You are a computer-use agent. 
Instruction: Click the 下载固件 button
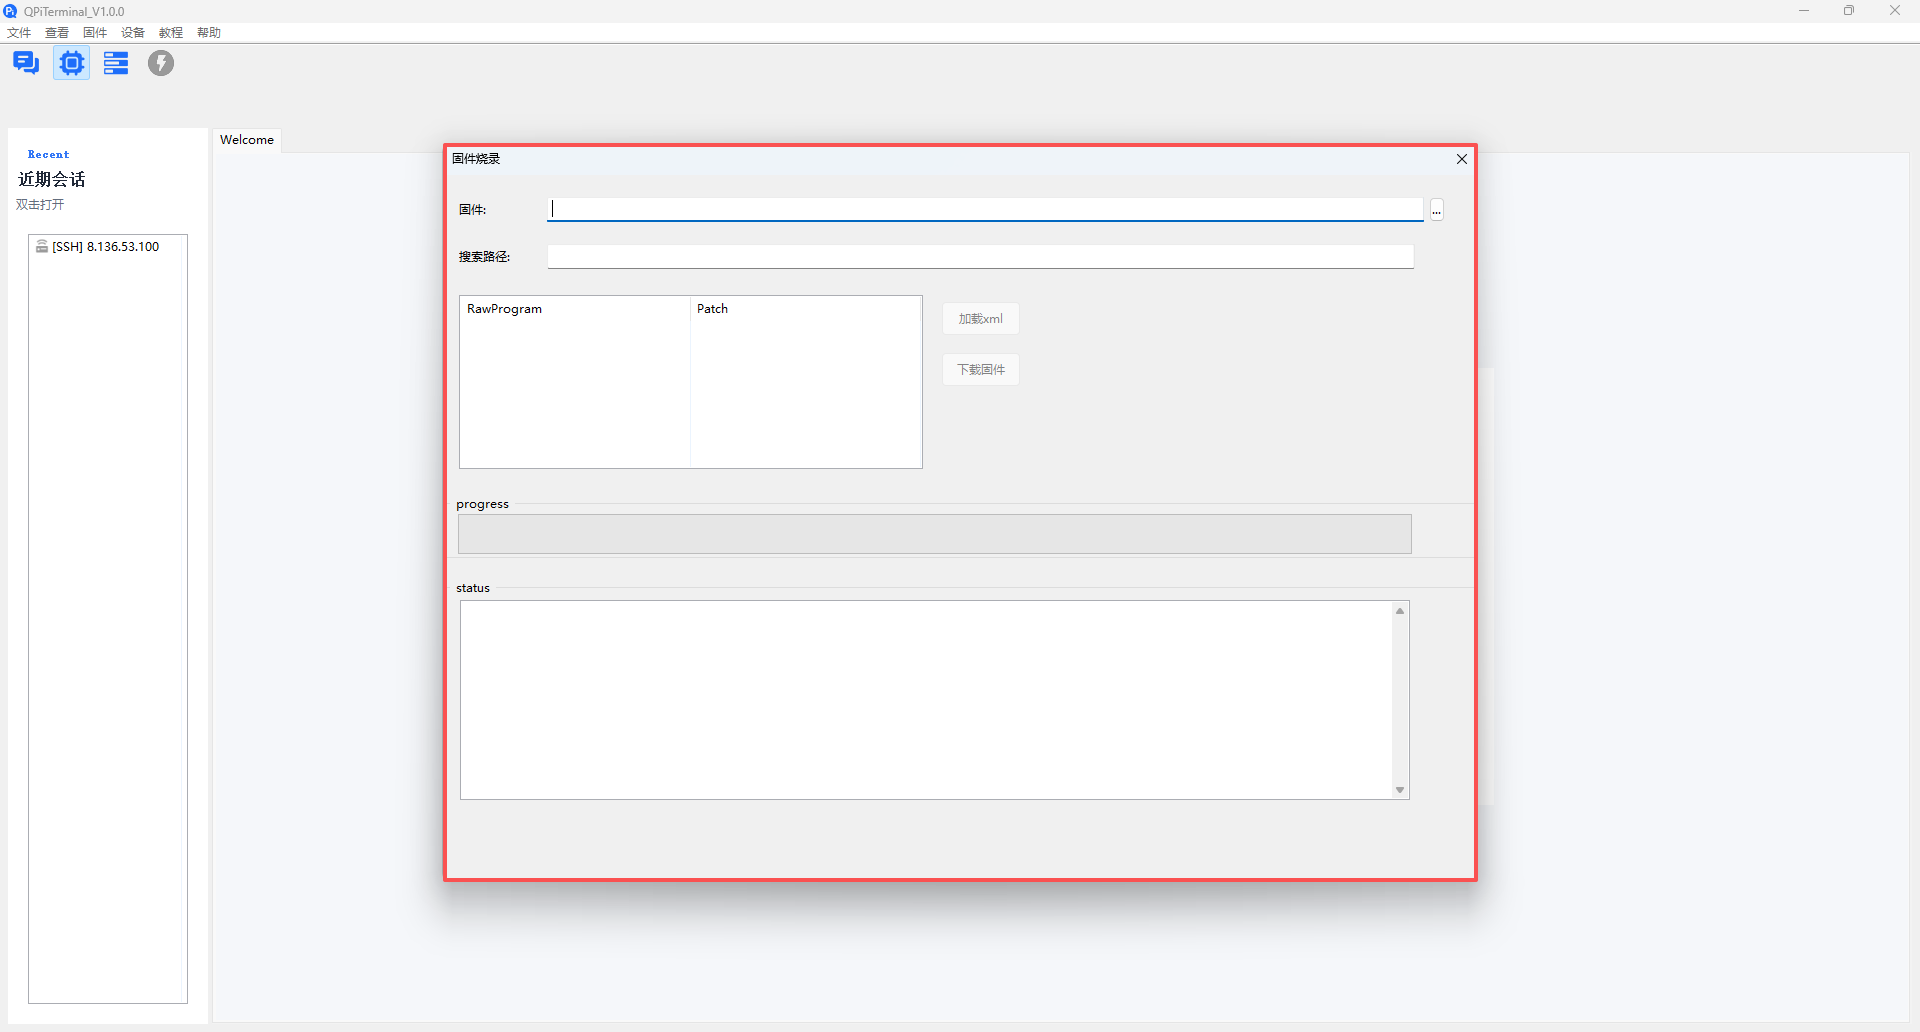pyautogui.click(x=981, y=370)
